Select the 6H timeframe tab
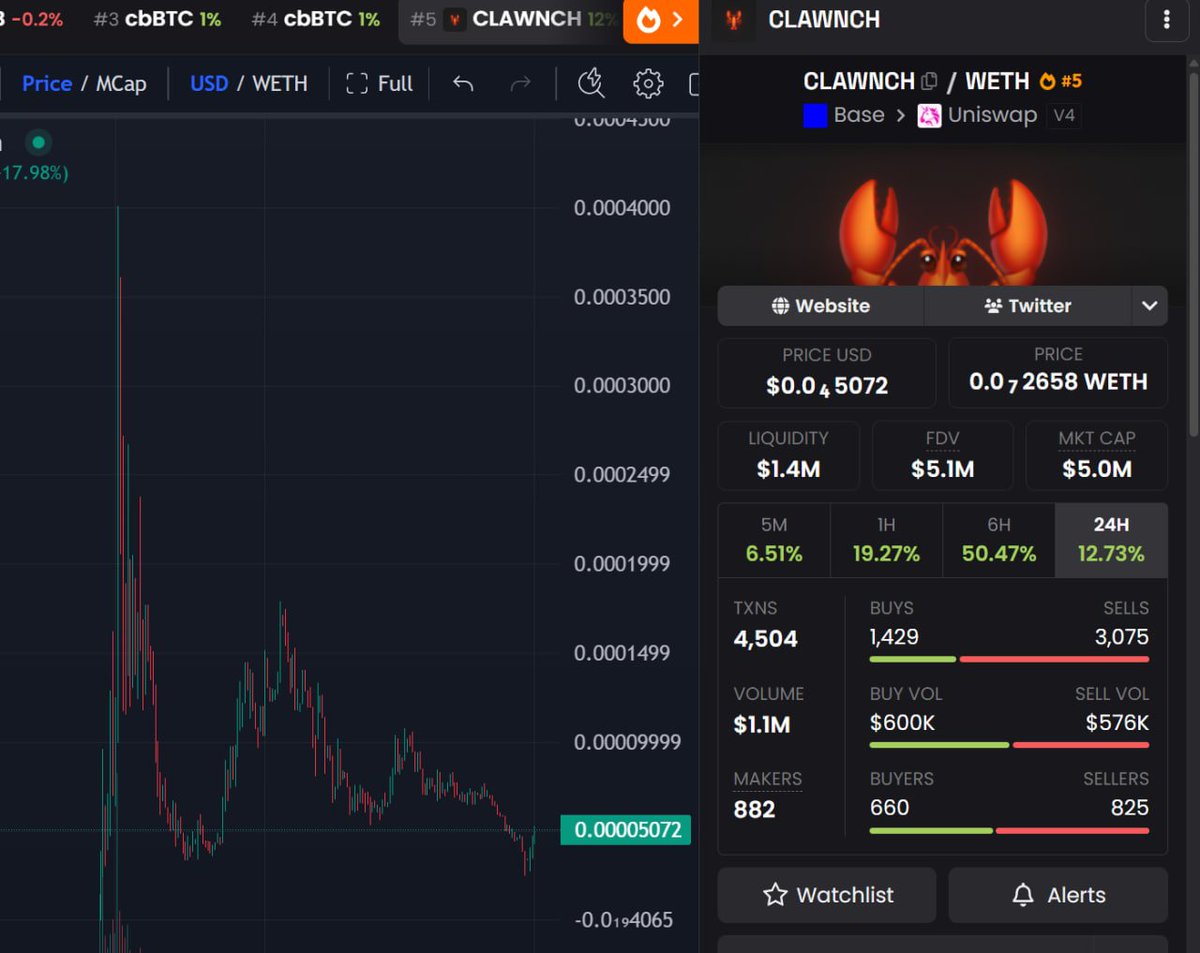 point(999,541)
